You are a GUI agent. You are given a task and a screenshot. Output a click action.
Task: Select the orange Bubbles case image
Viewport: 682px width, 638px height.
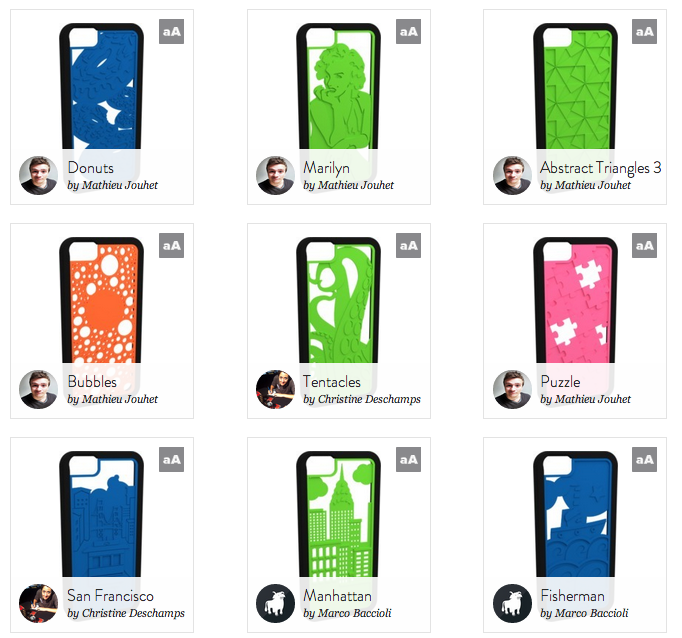tap(101, 300)
